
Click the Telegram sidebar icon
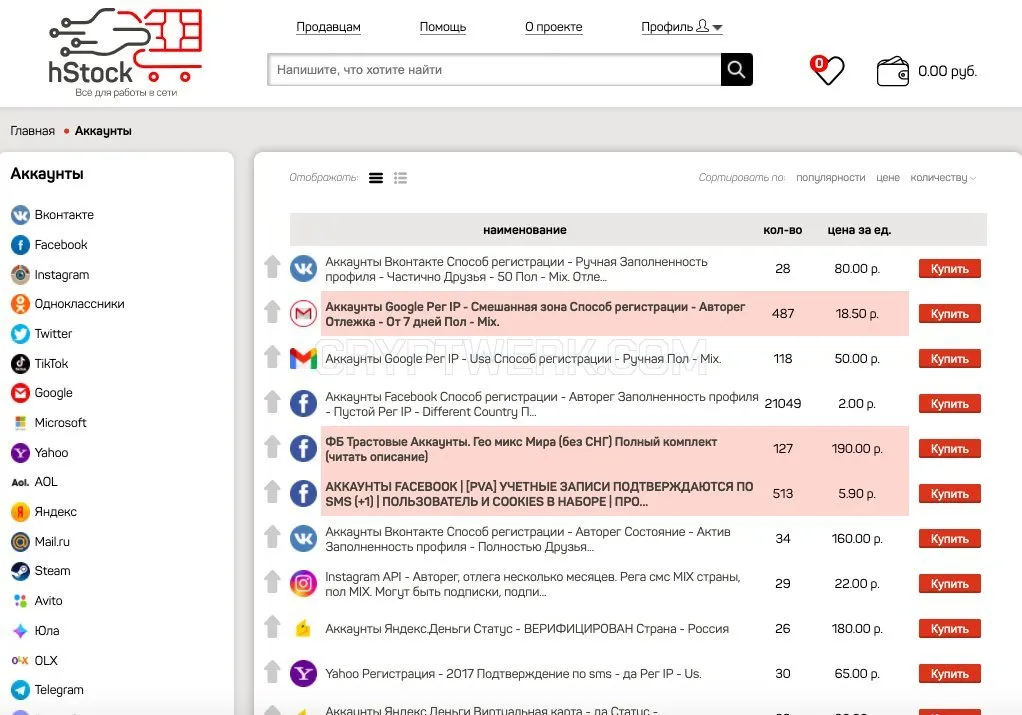(20, 690)
